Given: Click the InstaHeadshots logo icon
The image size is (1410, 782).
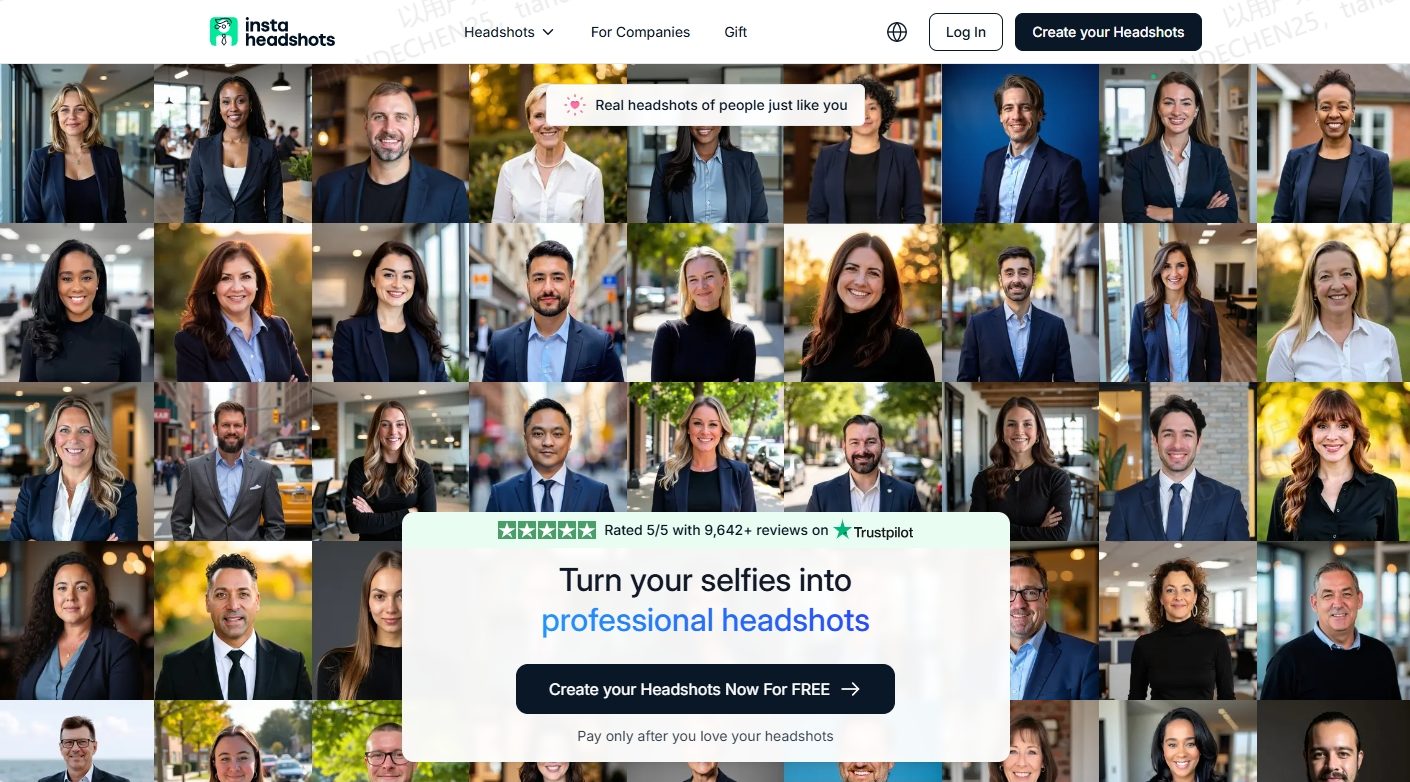Looking at the screenshot, I should tap(224, 31).
